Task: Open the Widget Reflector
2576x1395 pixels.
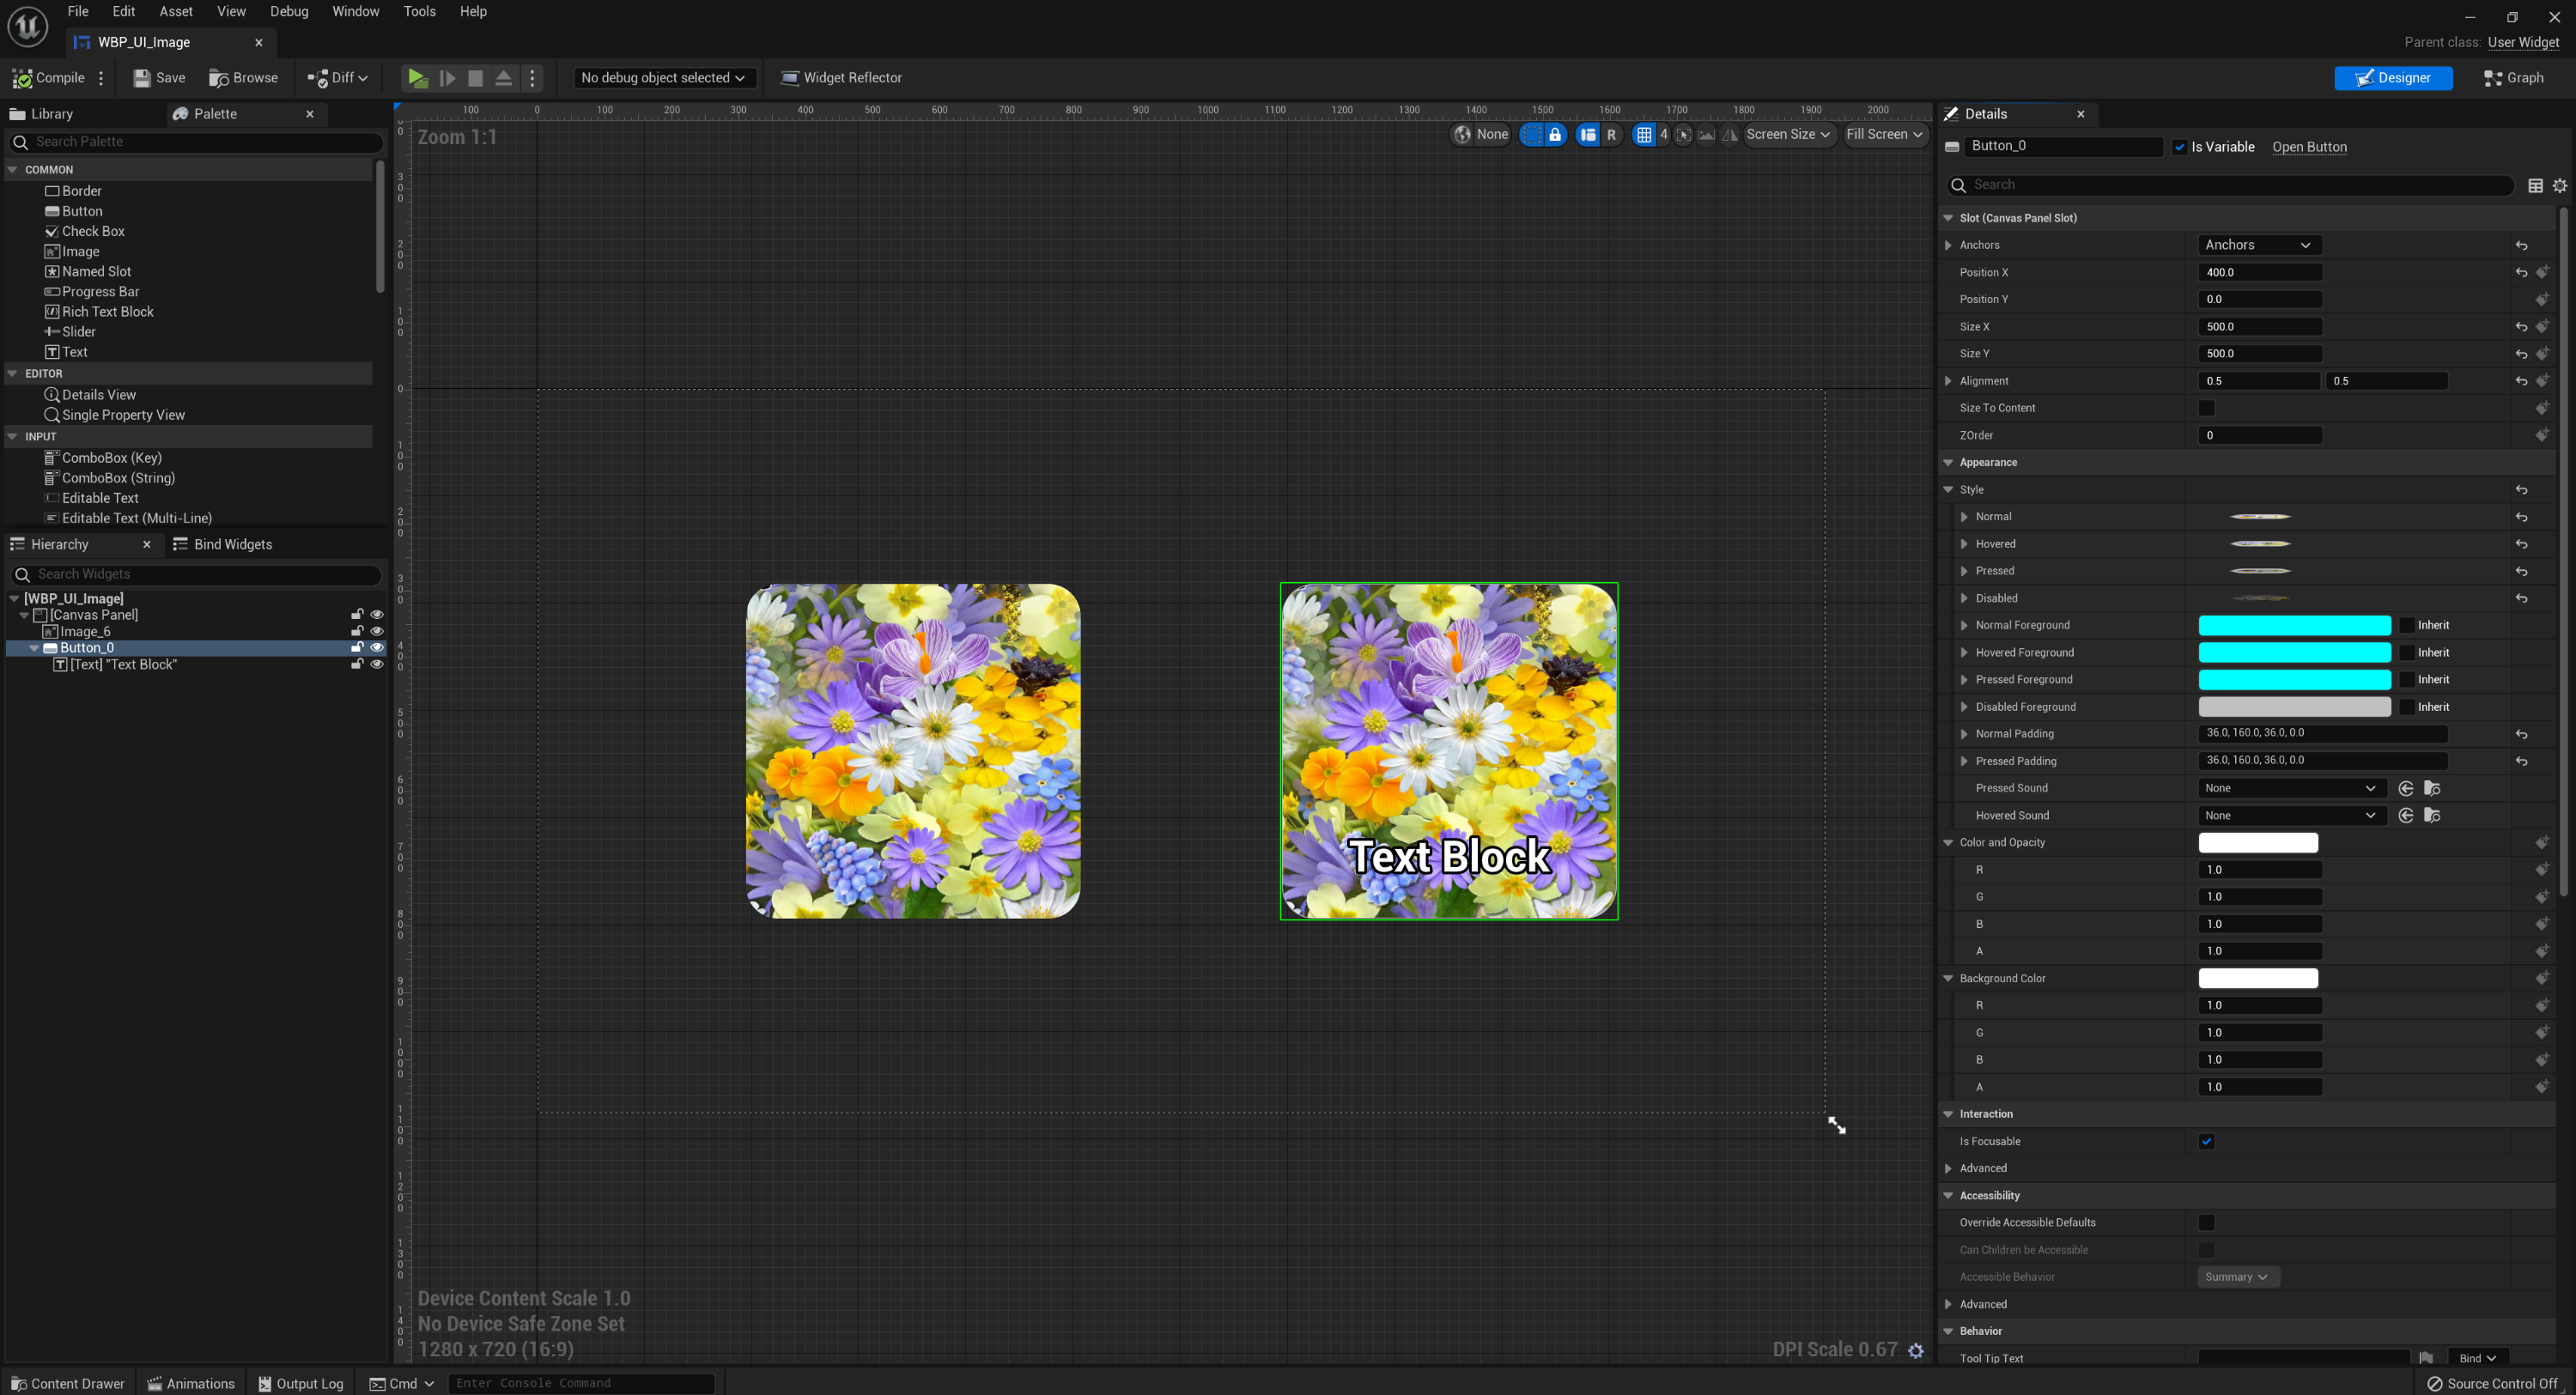Action: [x=841, y=78]
